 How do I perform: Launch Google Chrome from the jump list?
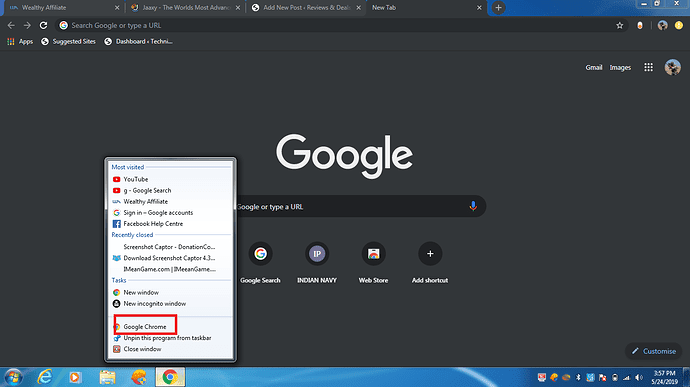(x=171, y=327)
